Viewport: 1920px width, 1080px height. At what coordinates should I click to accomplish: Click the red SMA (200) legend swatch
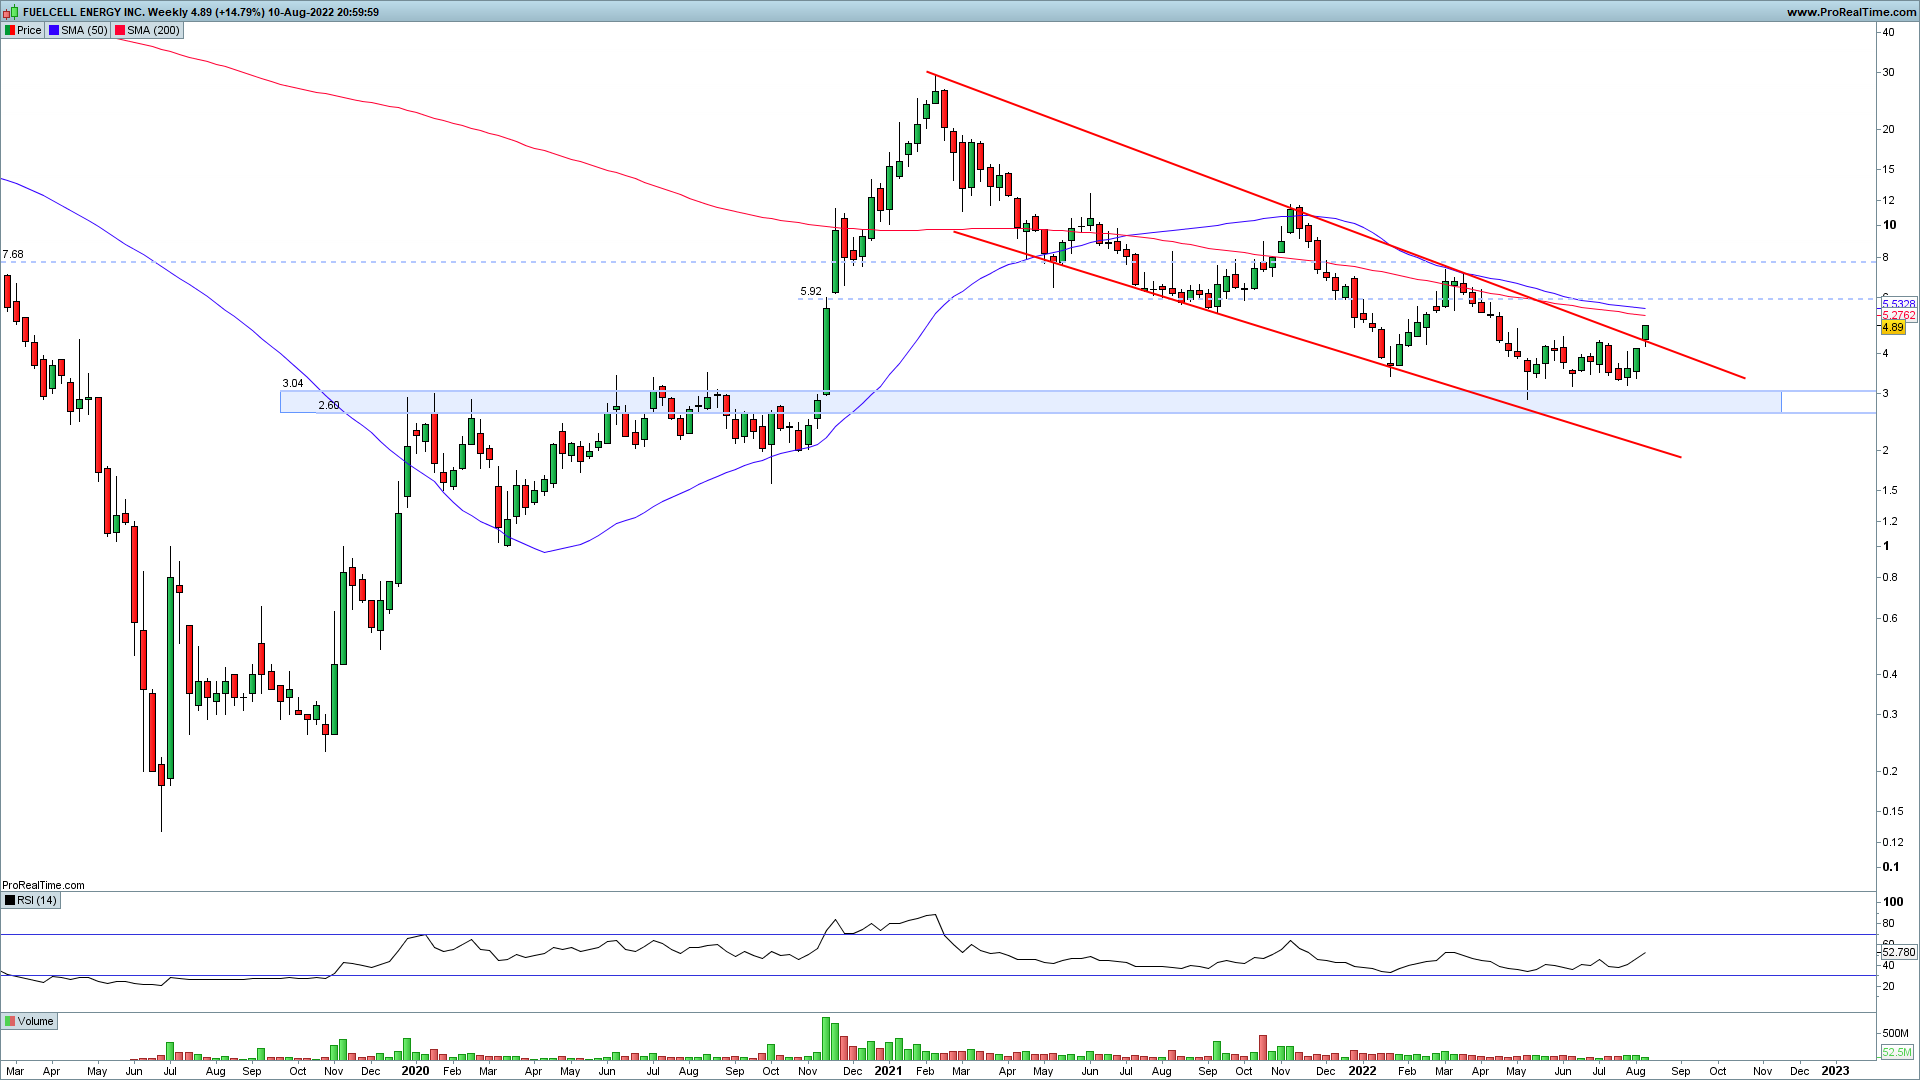coord(120,30)
